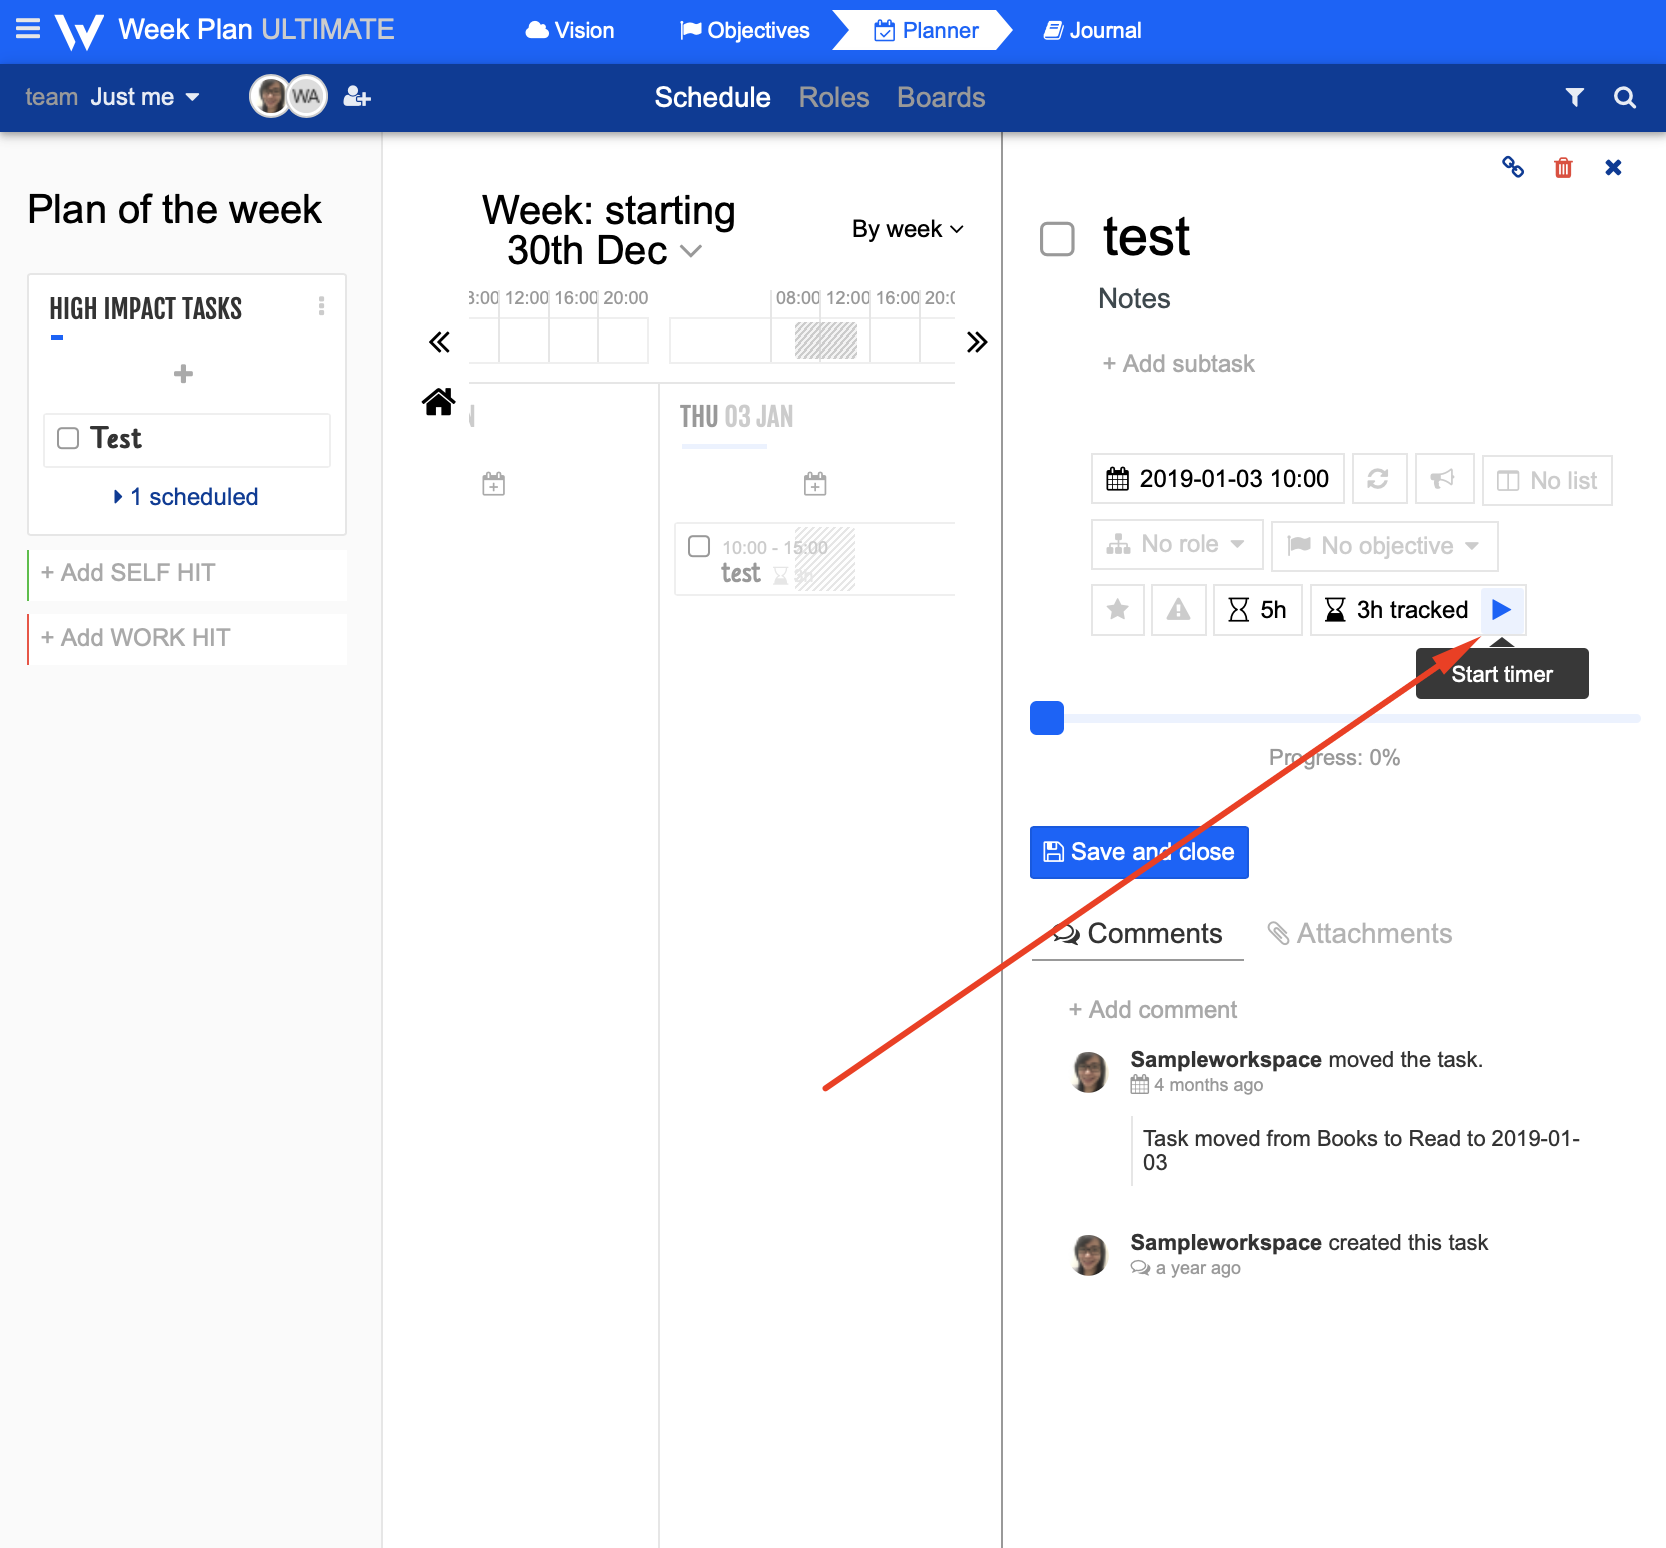1666x1548 pixels.
Task: Open the Planner section
Action: tap(926, 30)
